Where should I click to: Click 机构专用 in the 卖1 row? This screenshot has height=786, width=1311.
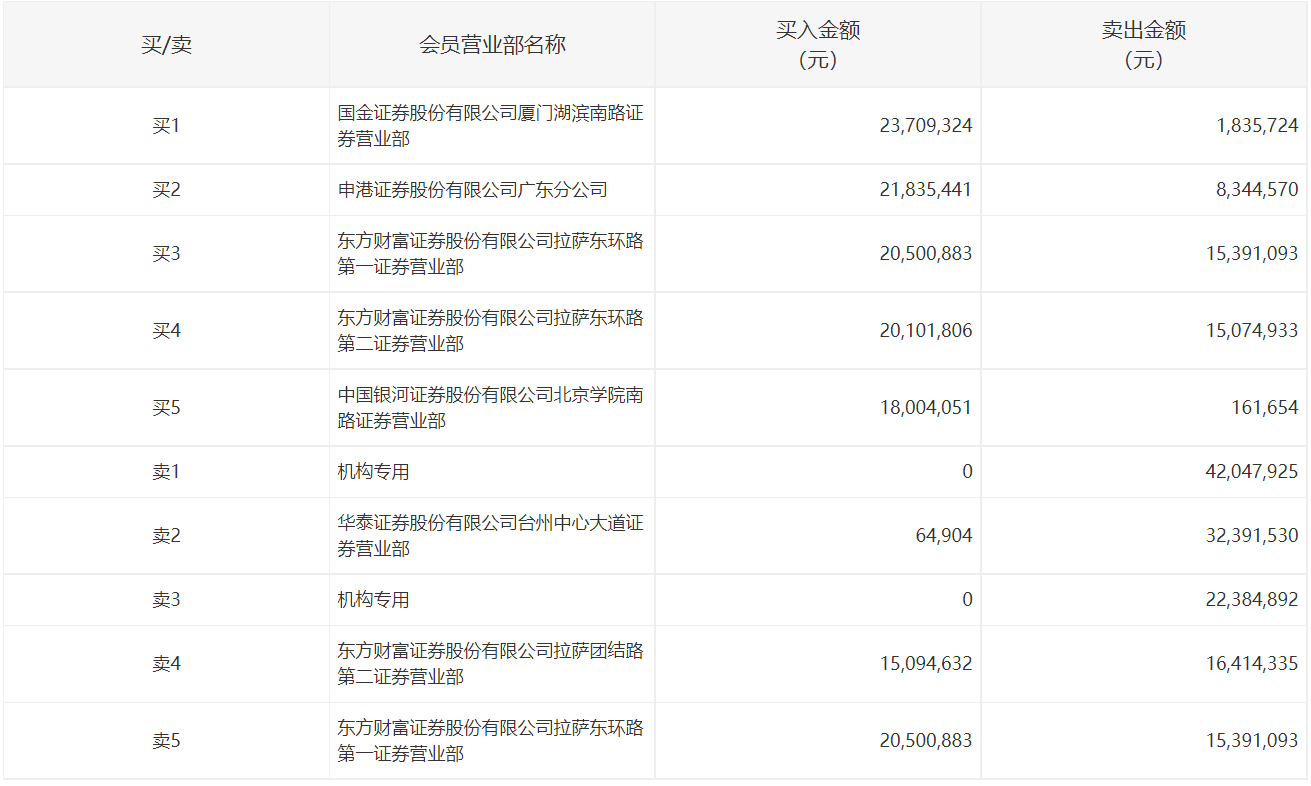tap(373, 472)
